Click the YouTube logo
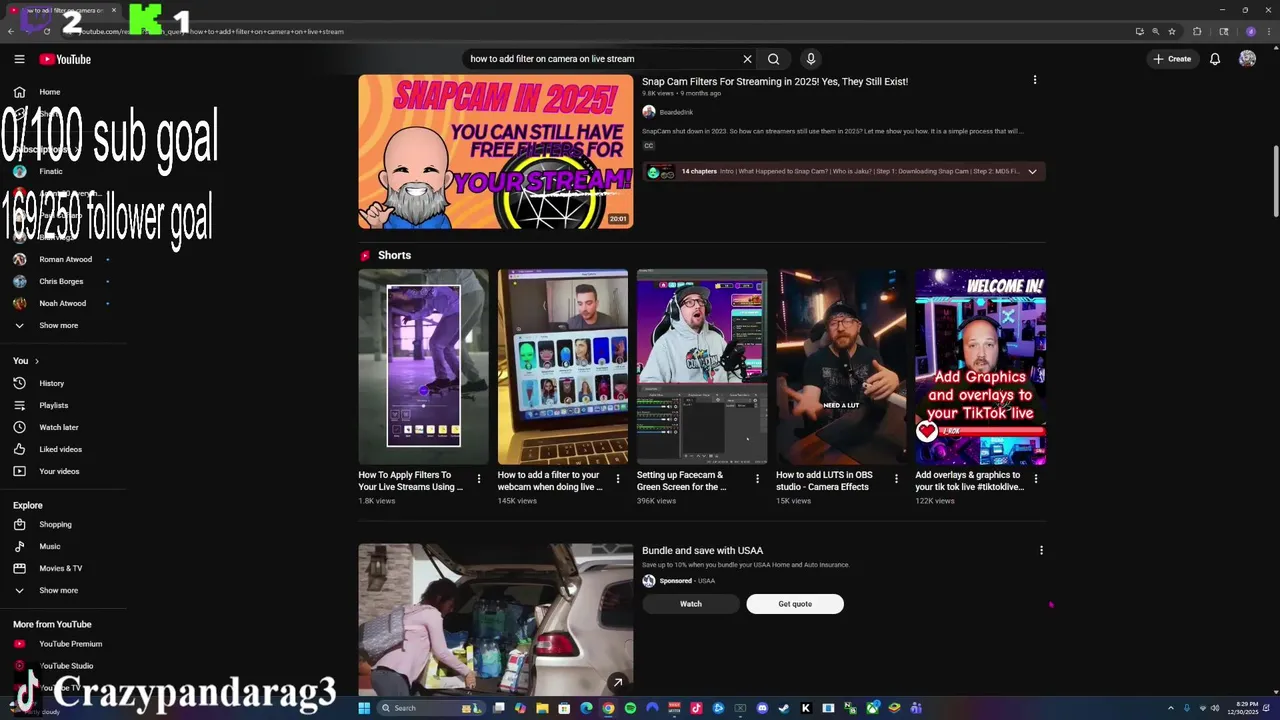Screen dimensions: 1280x720 coord(65,59)
